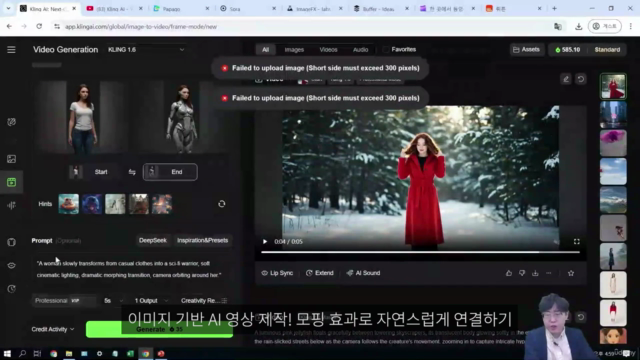Image resolution: width=640 pixels, height=360 pixels.
Task: Open the browser tab list chevron
Action: (8, 9)
